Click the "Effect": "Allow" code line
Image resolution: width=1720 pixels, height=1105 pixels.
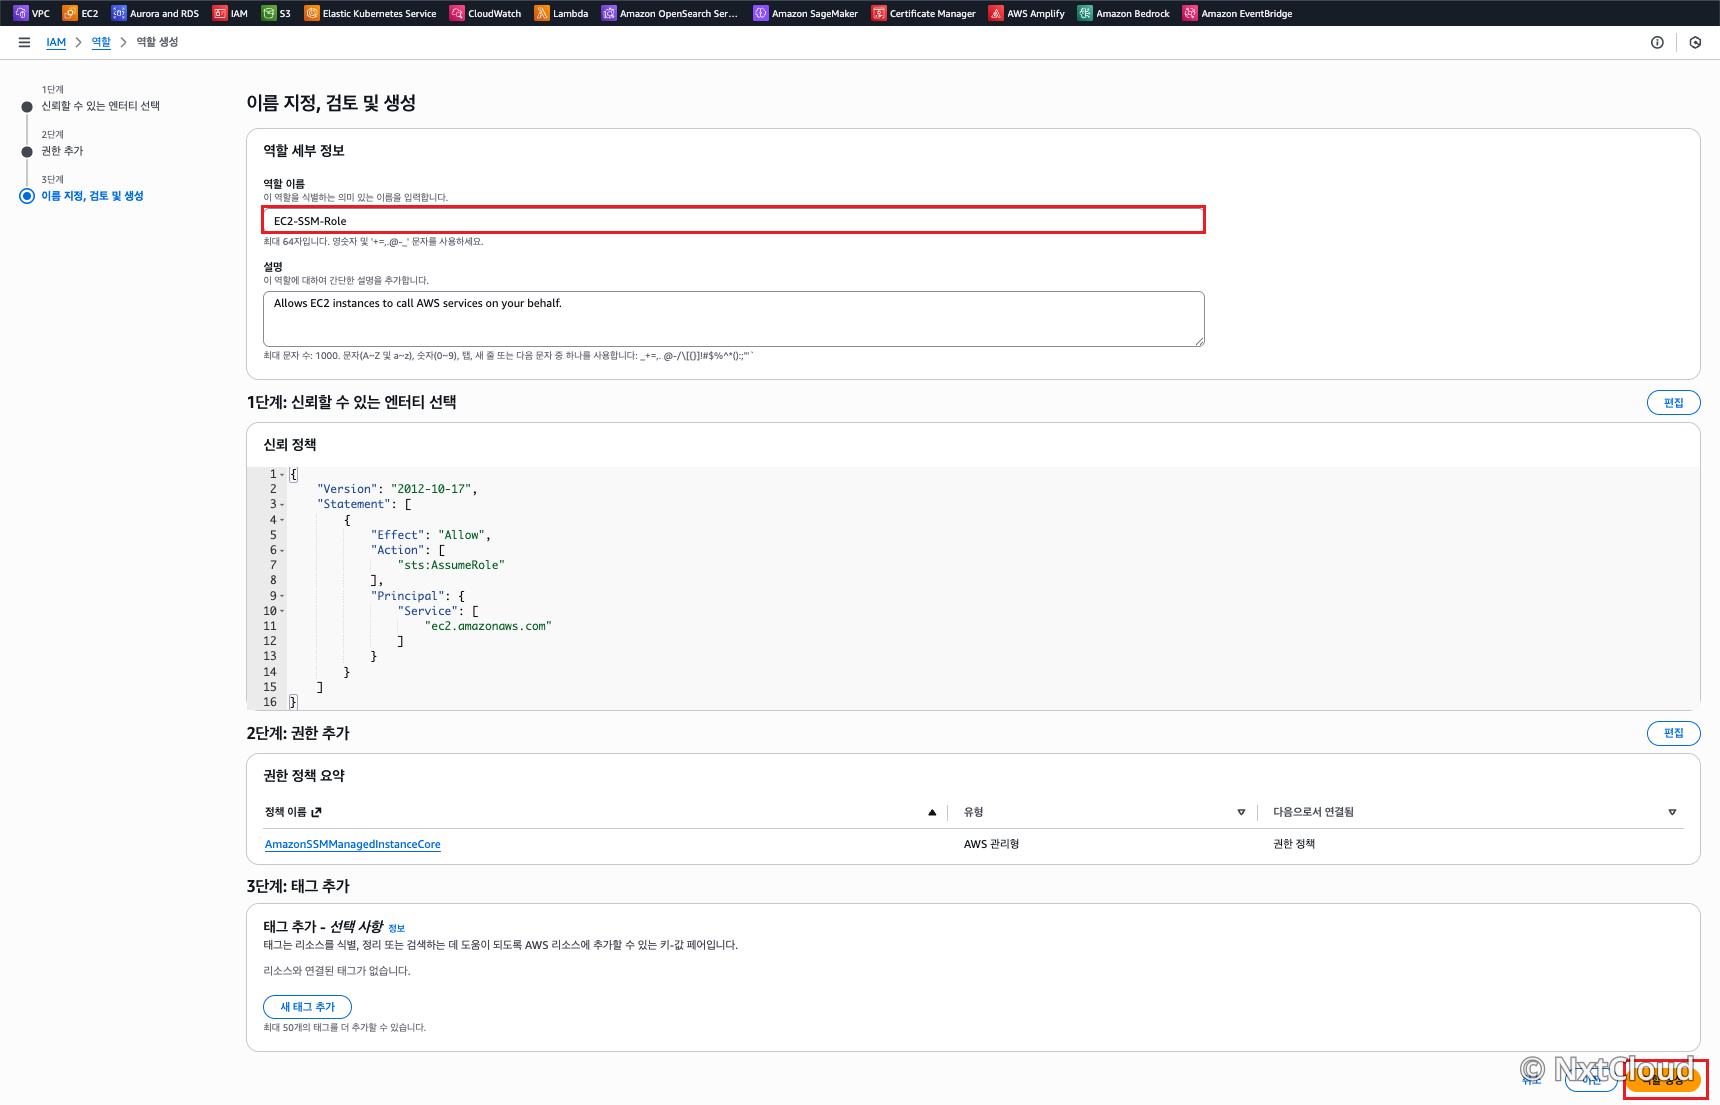(x=431, y=535)
